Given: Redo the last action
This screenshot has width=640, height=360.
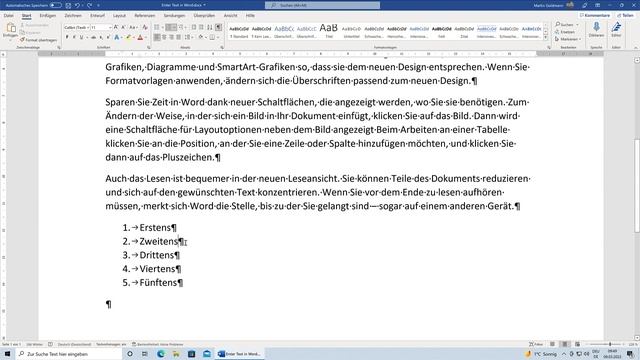Looking at the screenshot, I should 89,5.
